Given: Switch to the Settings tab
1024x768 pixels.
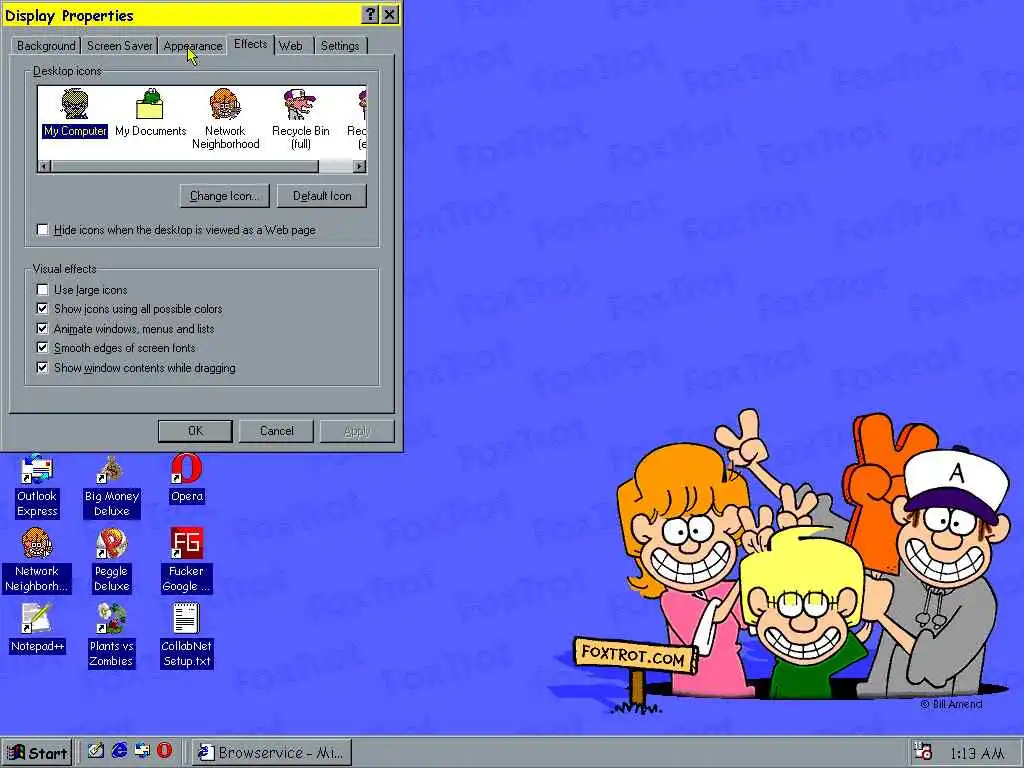Looking at the screenshot, I should [340, 46].
